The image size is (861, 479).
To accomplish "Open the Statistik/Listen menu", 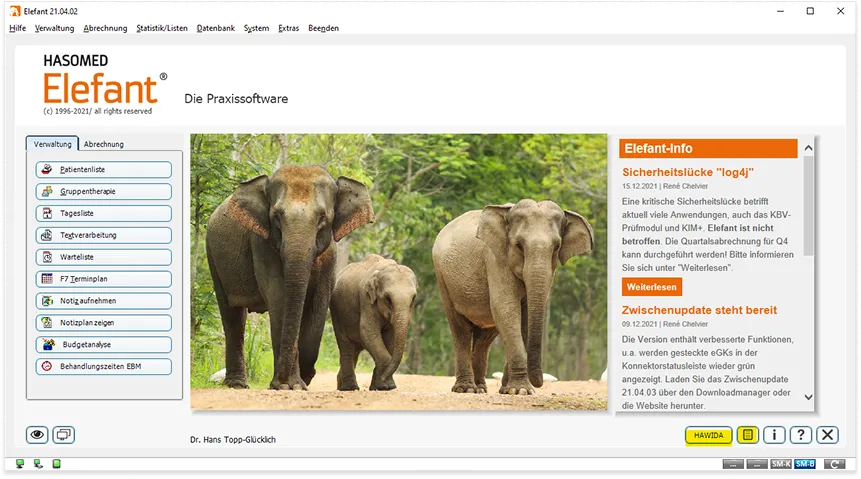I will coord(162,28).
